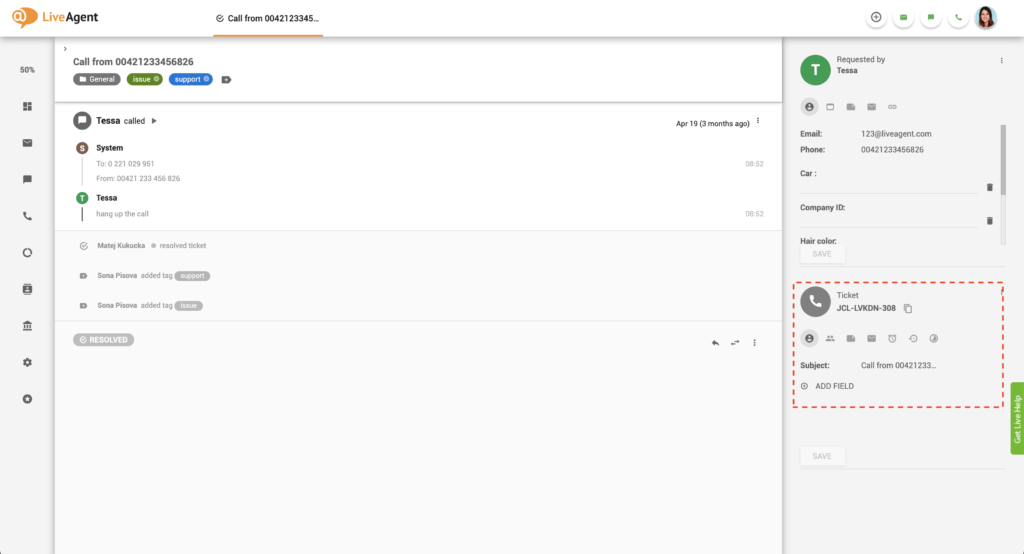Click the reply arrow icon
This screenshot has height=554, width=1024.
(x=715, y=343)
